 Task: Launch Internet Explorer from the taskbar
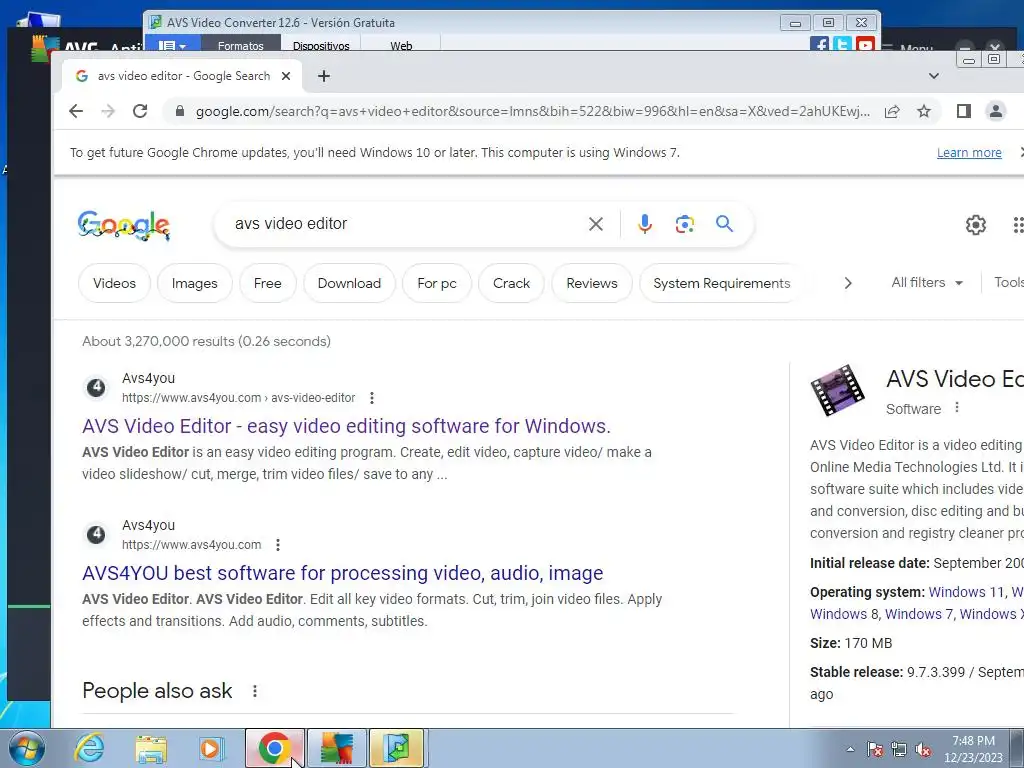click(89, 749)
